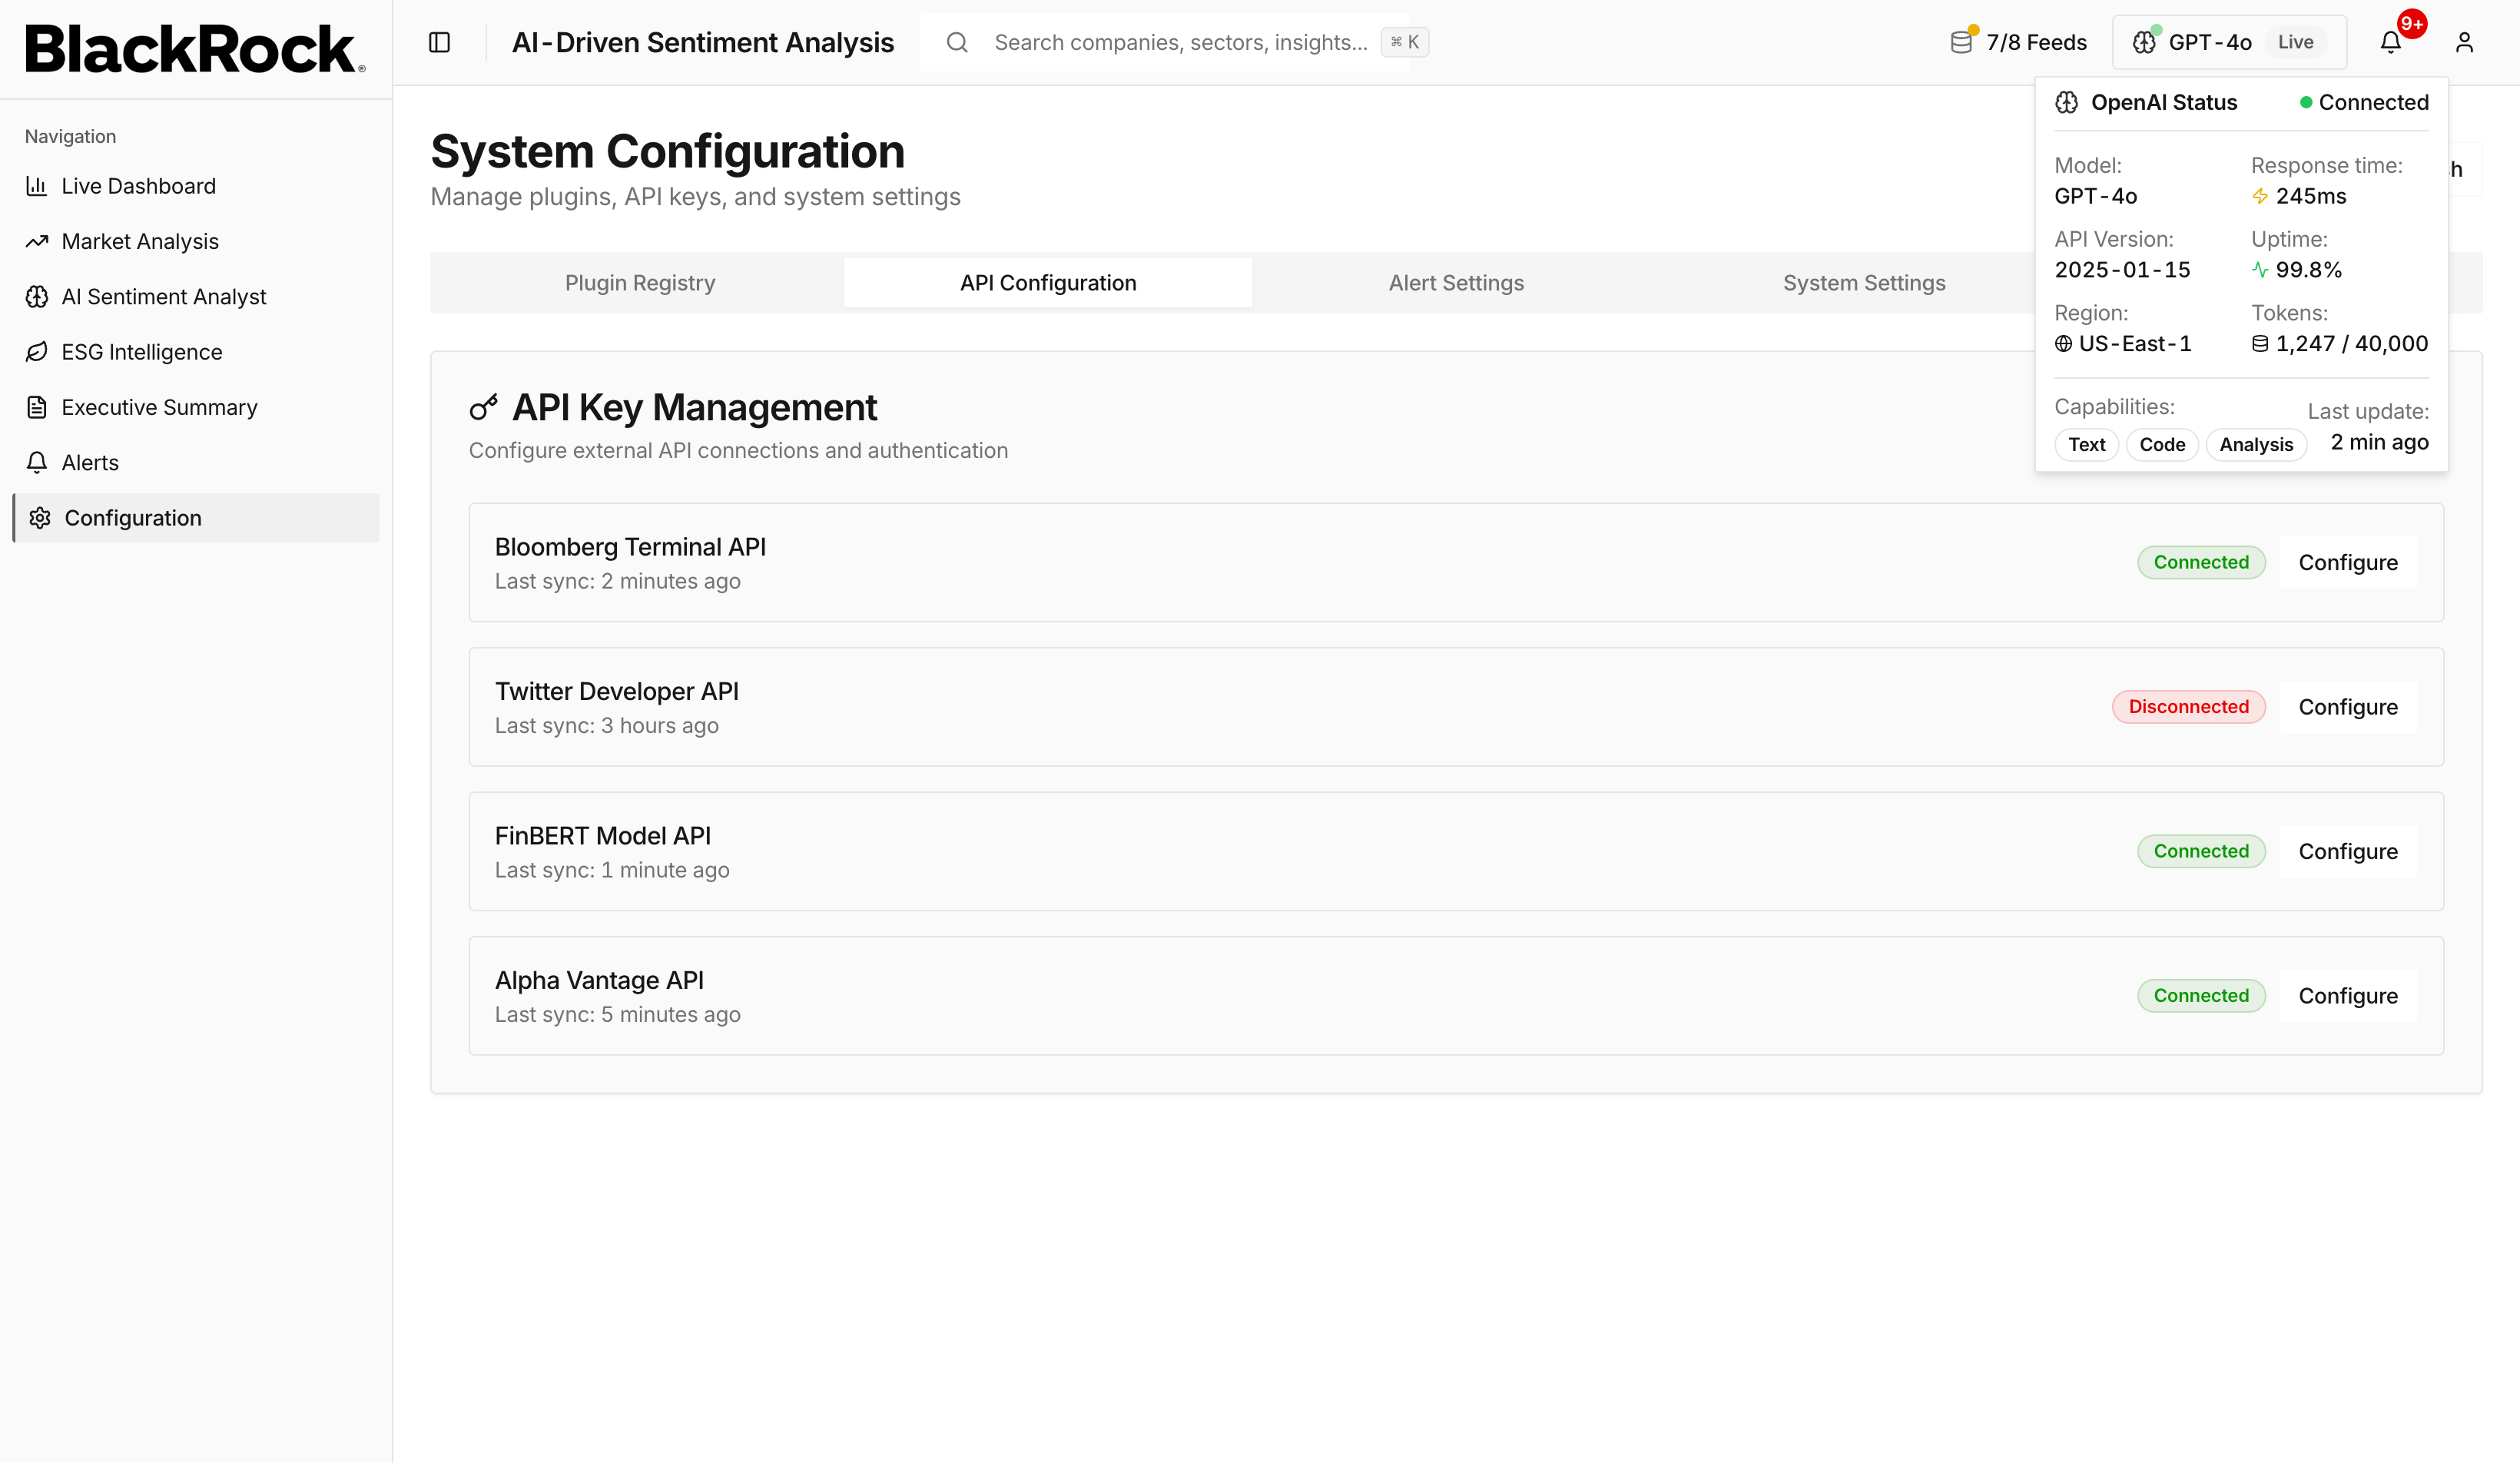Click the '99.8%' uptime value
Screen dimensions: 2520x1463
[x=2309, y=270]
